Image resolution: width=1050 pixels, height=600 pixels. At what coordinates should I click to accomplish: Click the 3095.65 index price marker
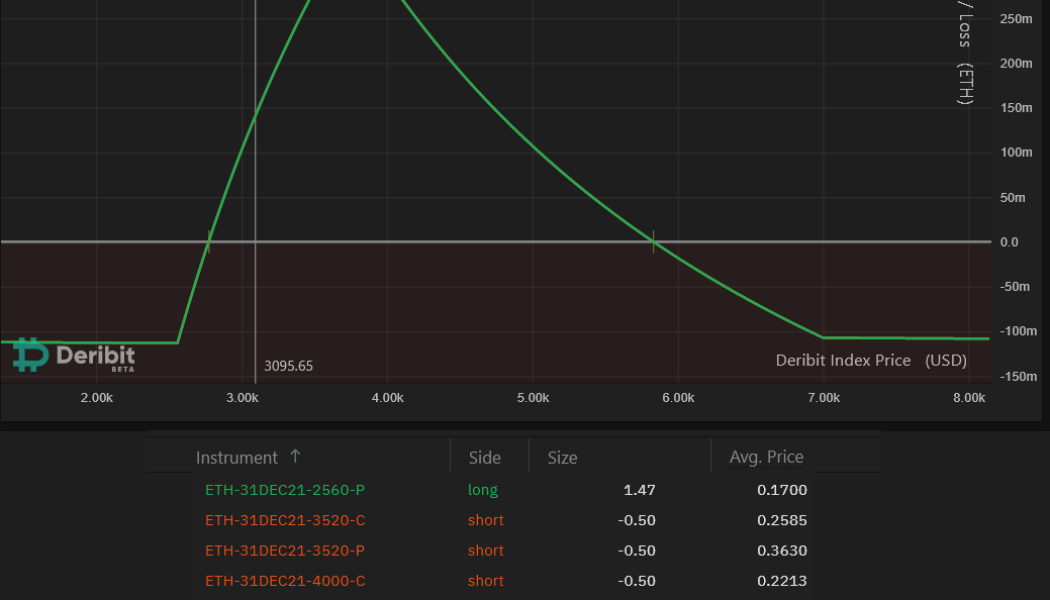click(x=288, y=366)
